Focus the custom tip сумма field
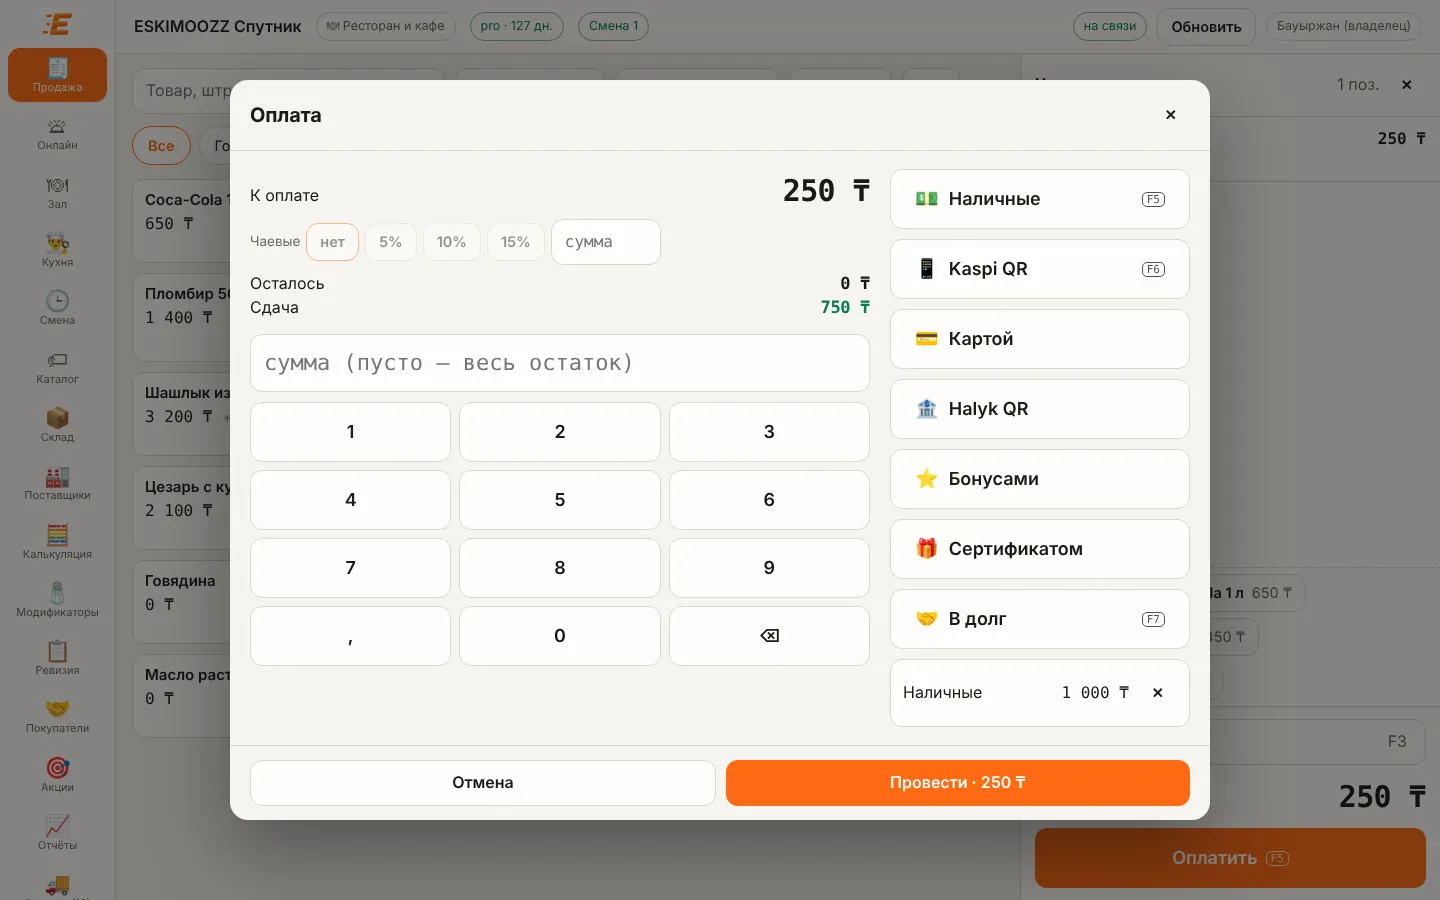Viewport: 1440px width, 900px height. tap(605, 242)
